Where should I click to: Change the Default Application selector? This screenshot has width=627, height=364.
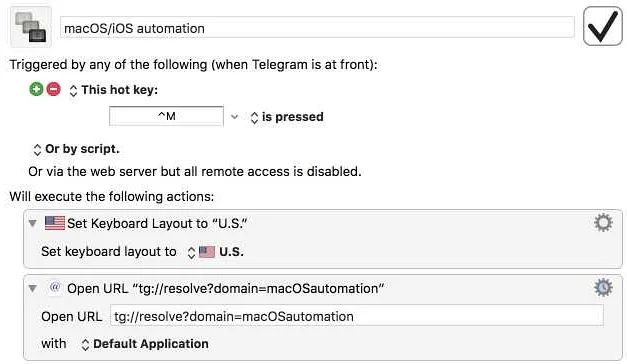[145, 344]
